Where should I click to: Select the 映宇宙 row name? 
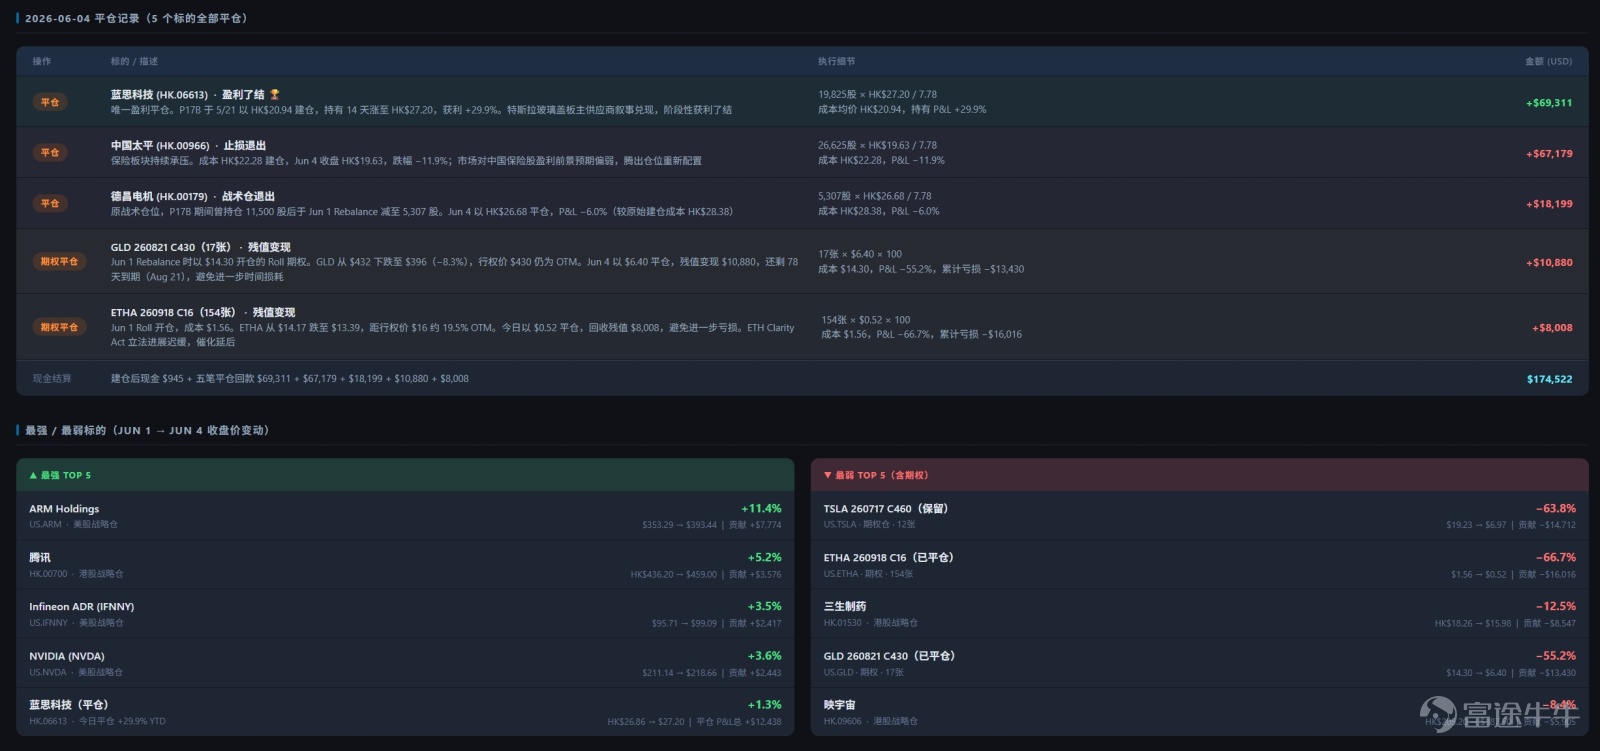[x=839, y=705]
